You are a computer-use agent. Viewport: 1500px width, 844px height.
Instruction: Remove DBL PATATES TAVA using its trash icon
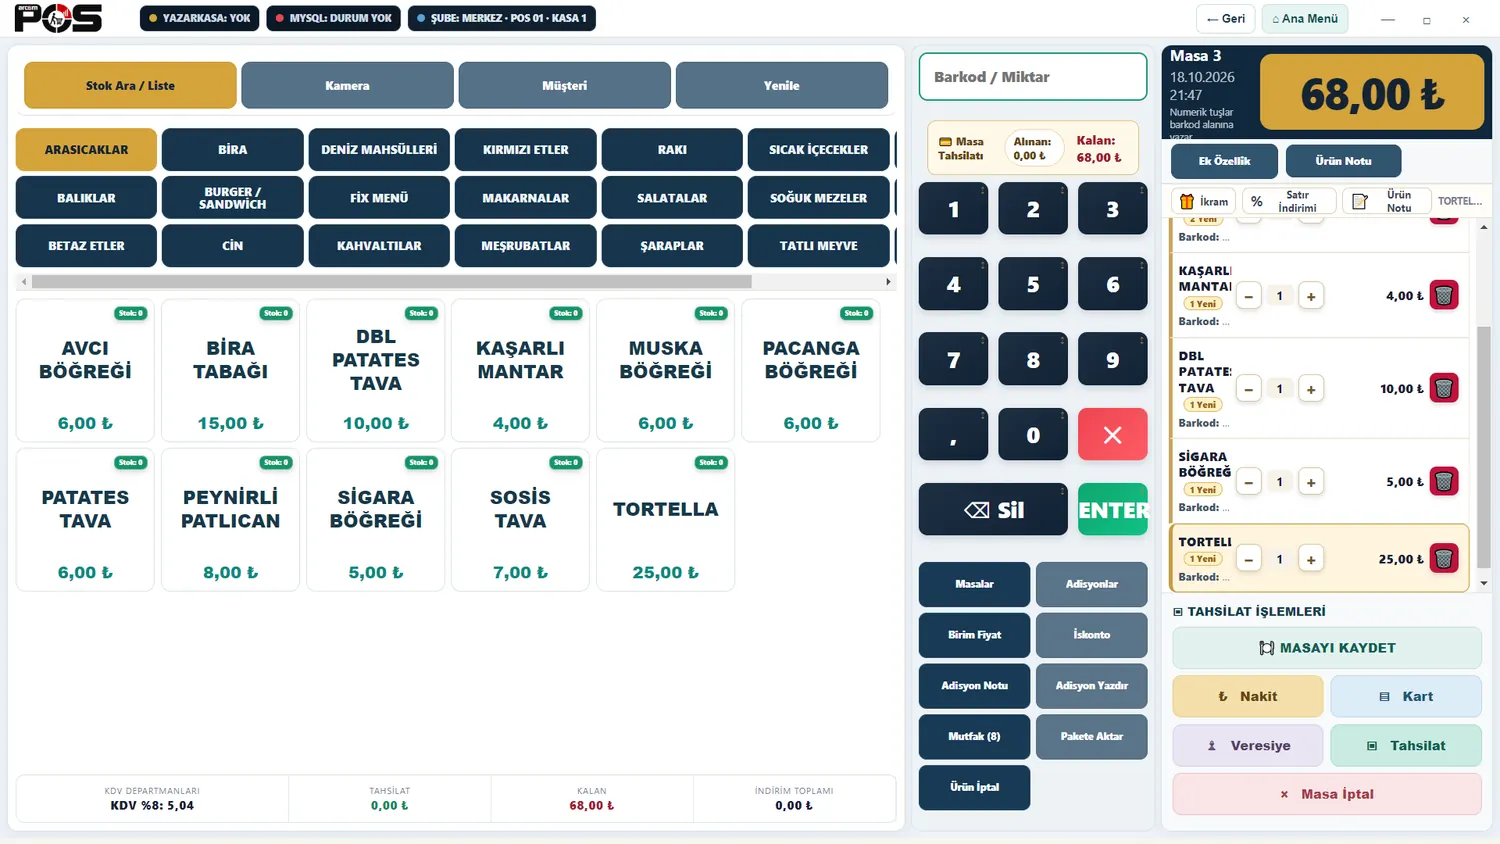point(1443,389)
